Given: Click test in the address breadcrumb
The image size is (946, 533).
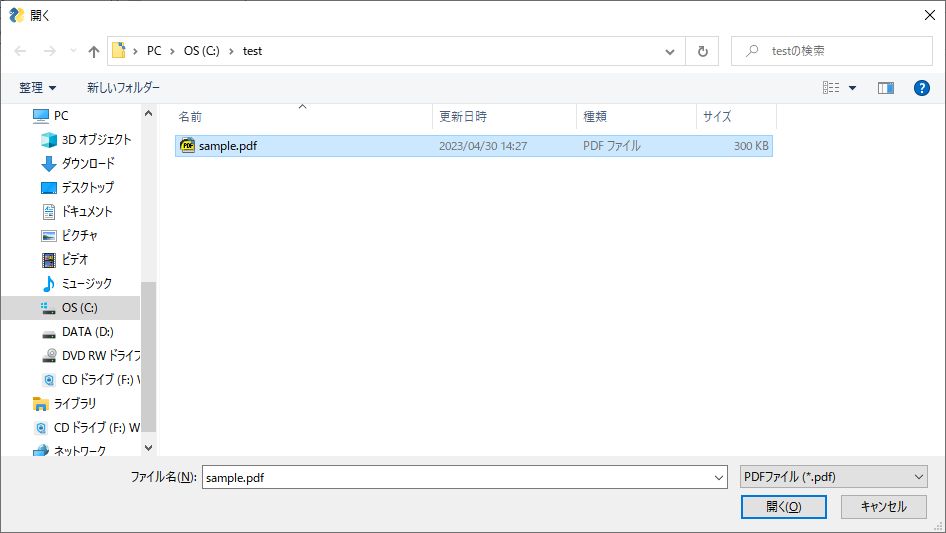Looking at the screenshot, I should 252,51.
